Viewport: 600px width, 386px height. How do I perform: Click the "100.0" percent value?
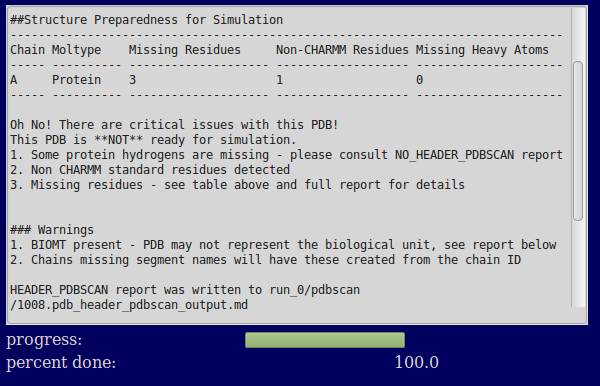coord(417,362)
